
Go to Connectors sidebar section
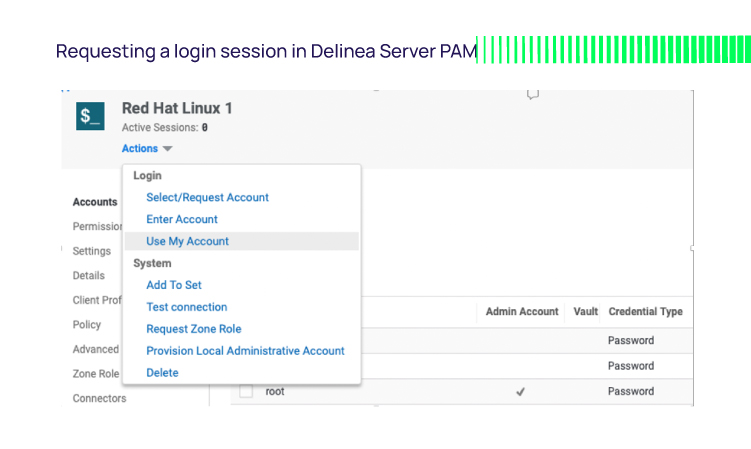(x=100, y=399)
